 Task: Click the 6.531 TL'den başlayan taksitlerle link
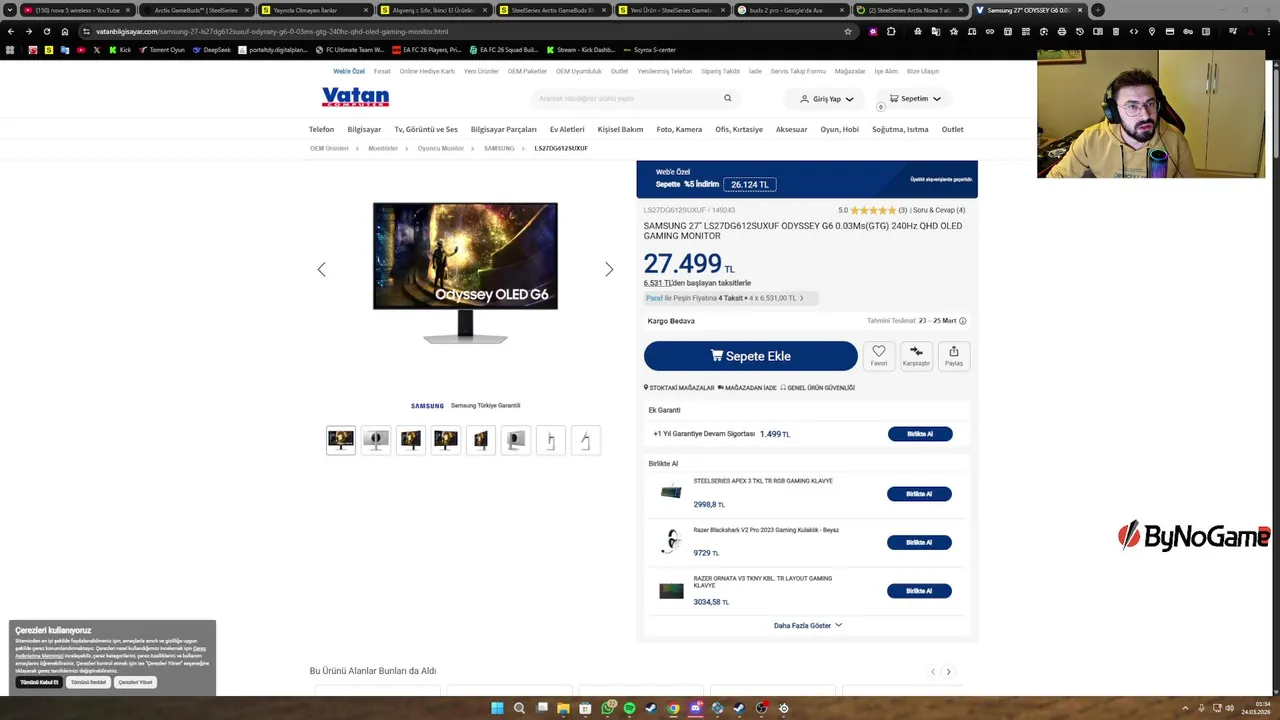click(697, 283)
